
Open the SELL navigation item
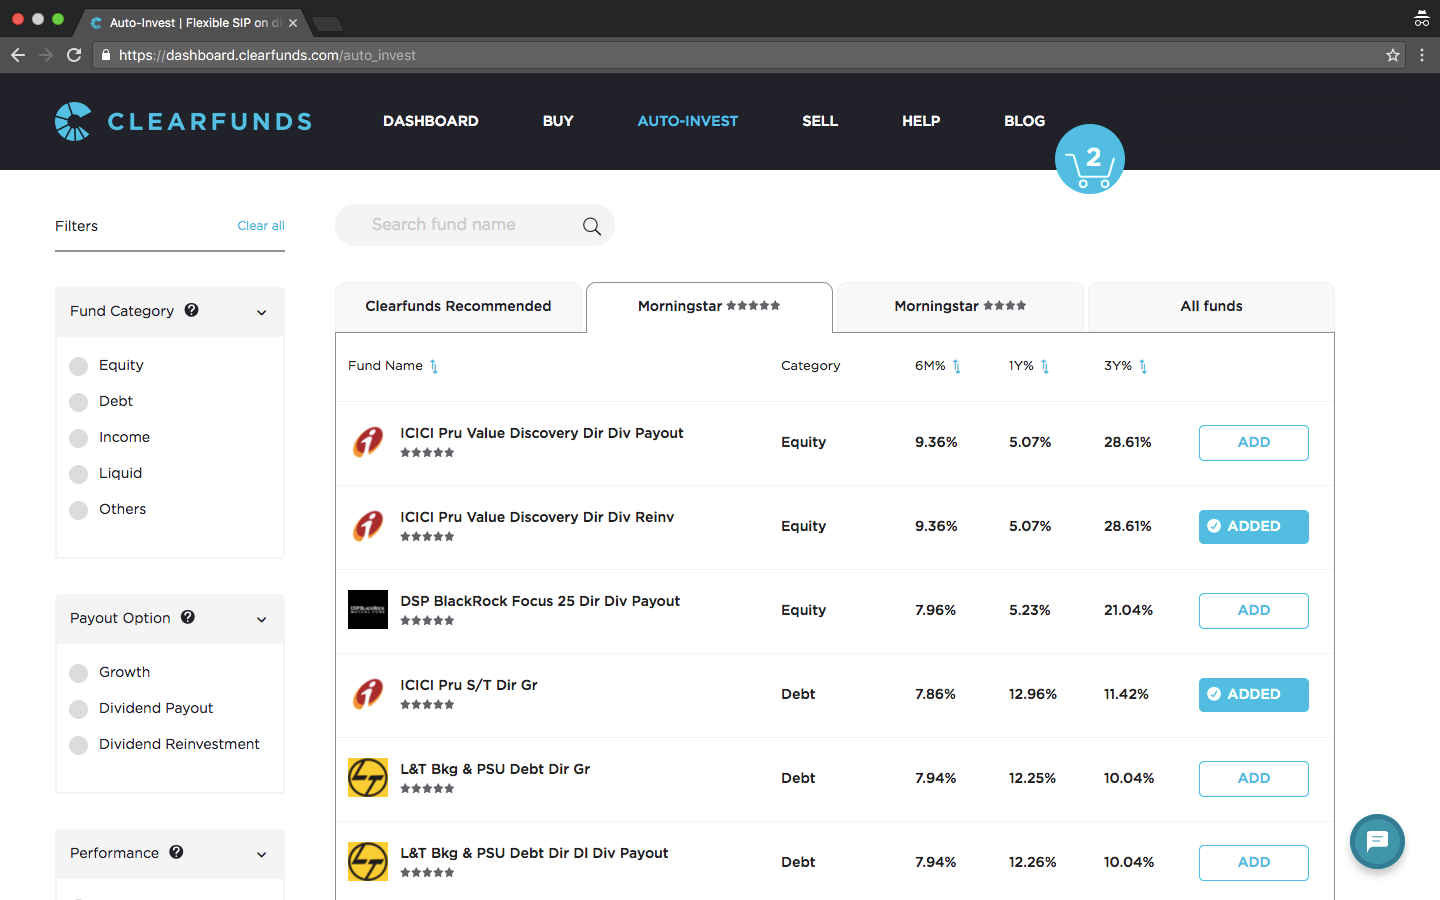820,121
